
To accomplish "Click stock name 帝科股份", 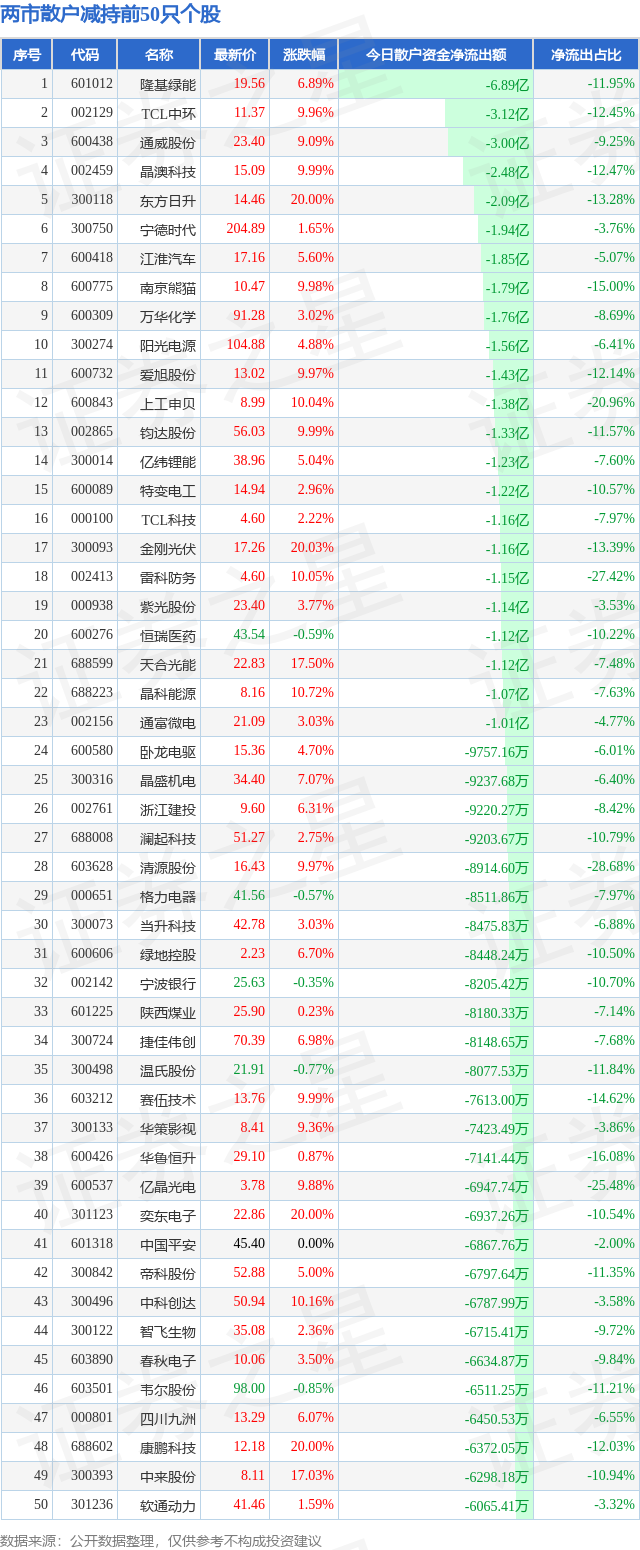I will tap(168, 1274).
